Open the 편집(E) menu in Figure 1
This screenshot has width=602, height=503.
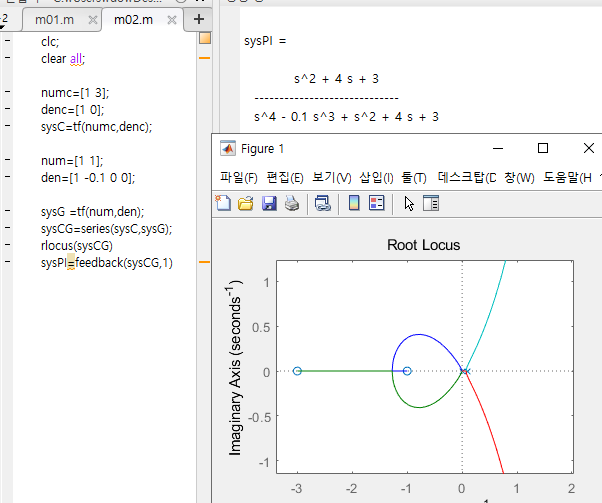(285, 177)
